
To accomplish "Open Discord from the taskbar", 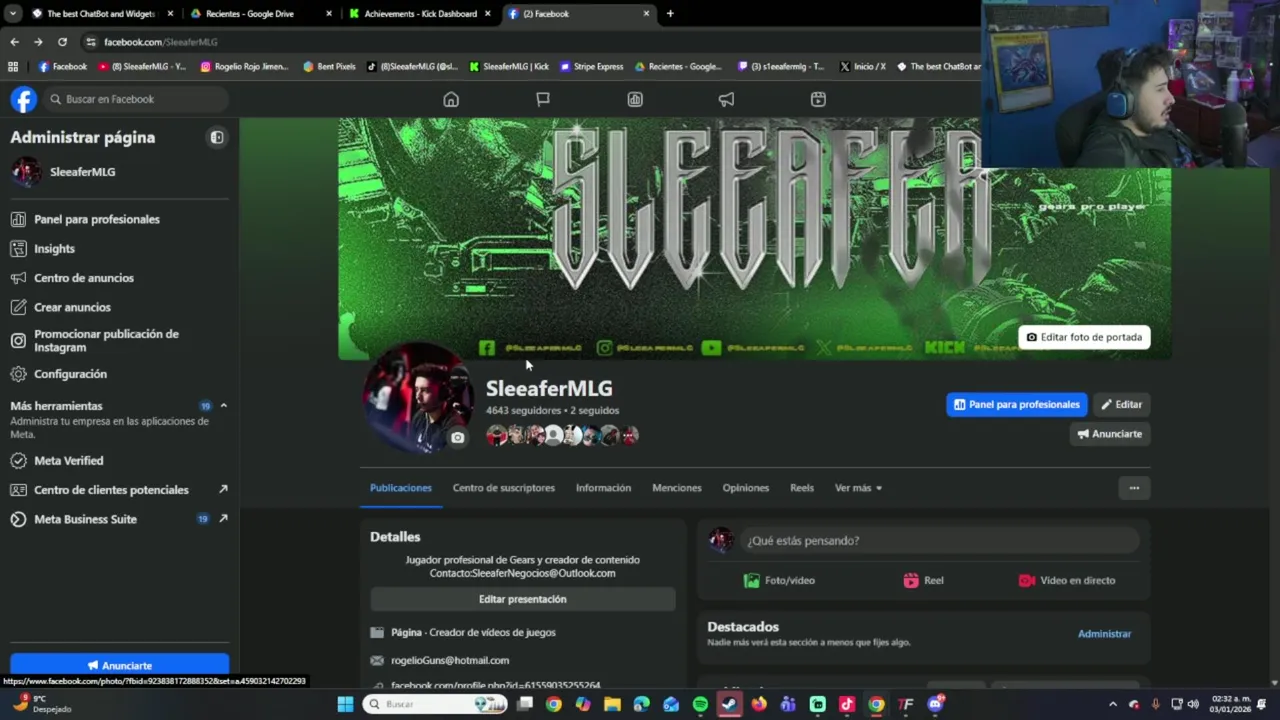I will 935,704.
